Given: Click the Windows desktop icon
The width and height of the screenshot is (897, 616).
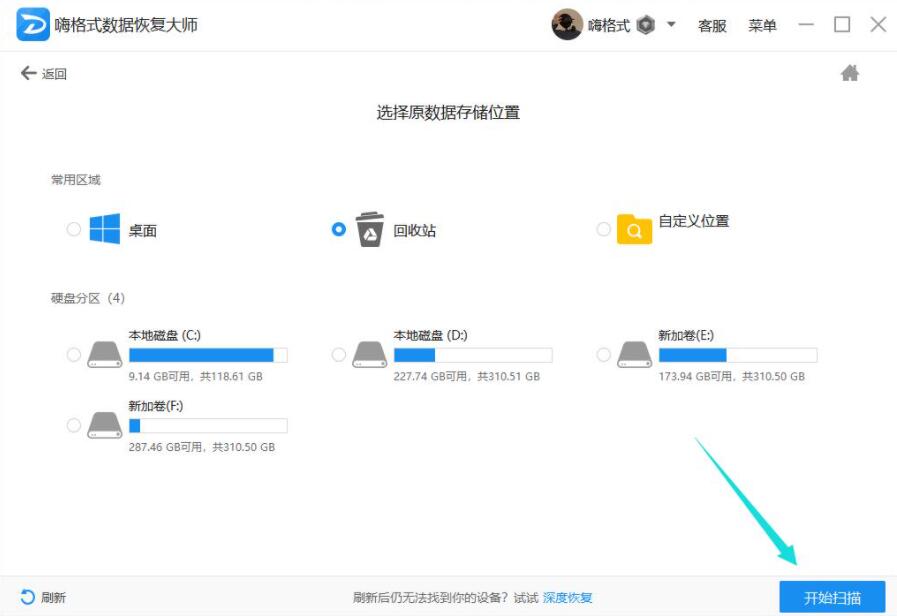Looking at the screenshot, I should click(105, 229).
